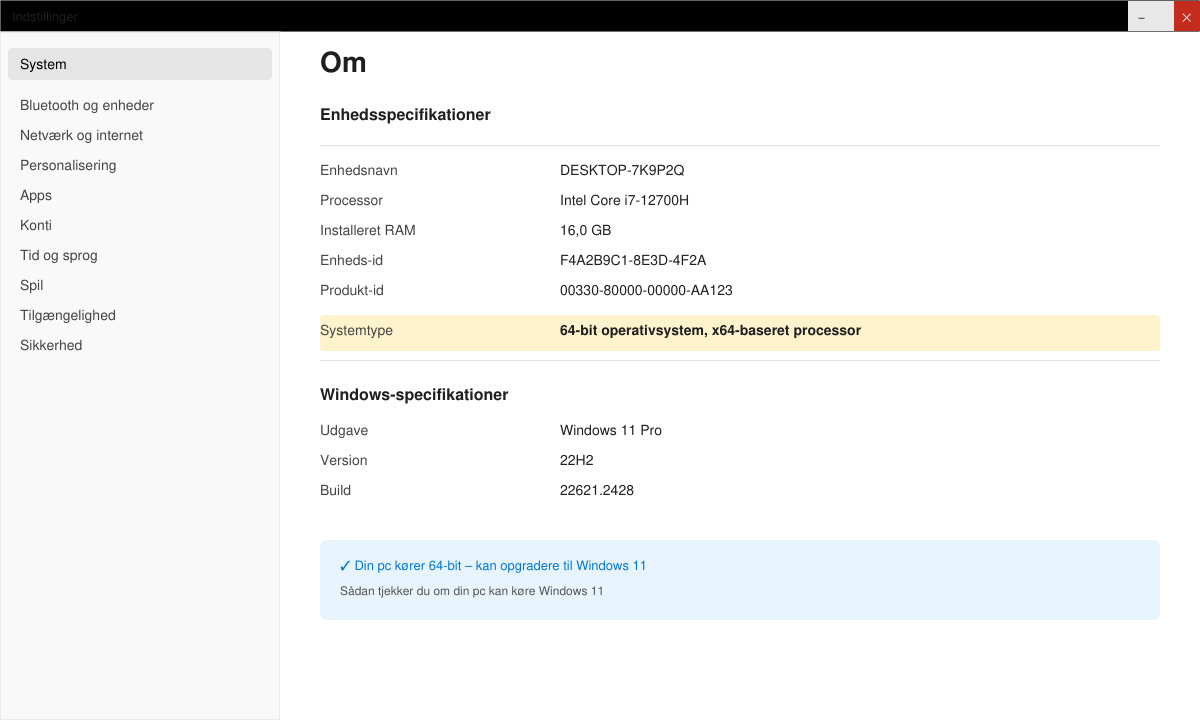Click the Produkt-id label
The width and height of the screenshot is (1200, 720).
[352, 290]
